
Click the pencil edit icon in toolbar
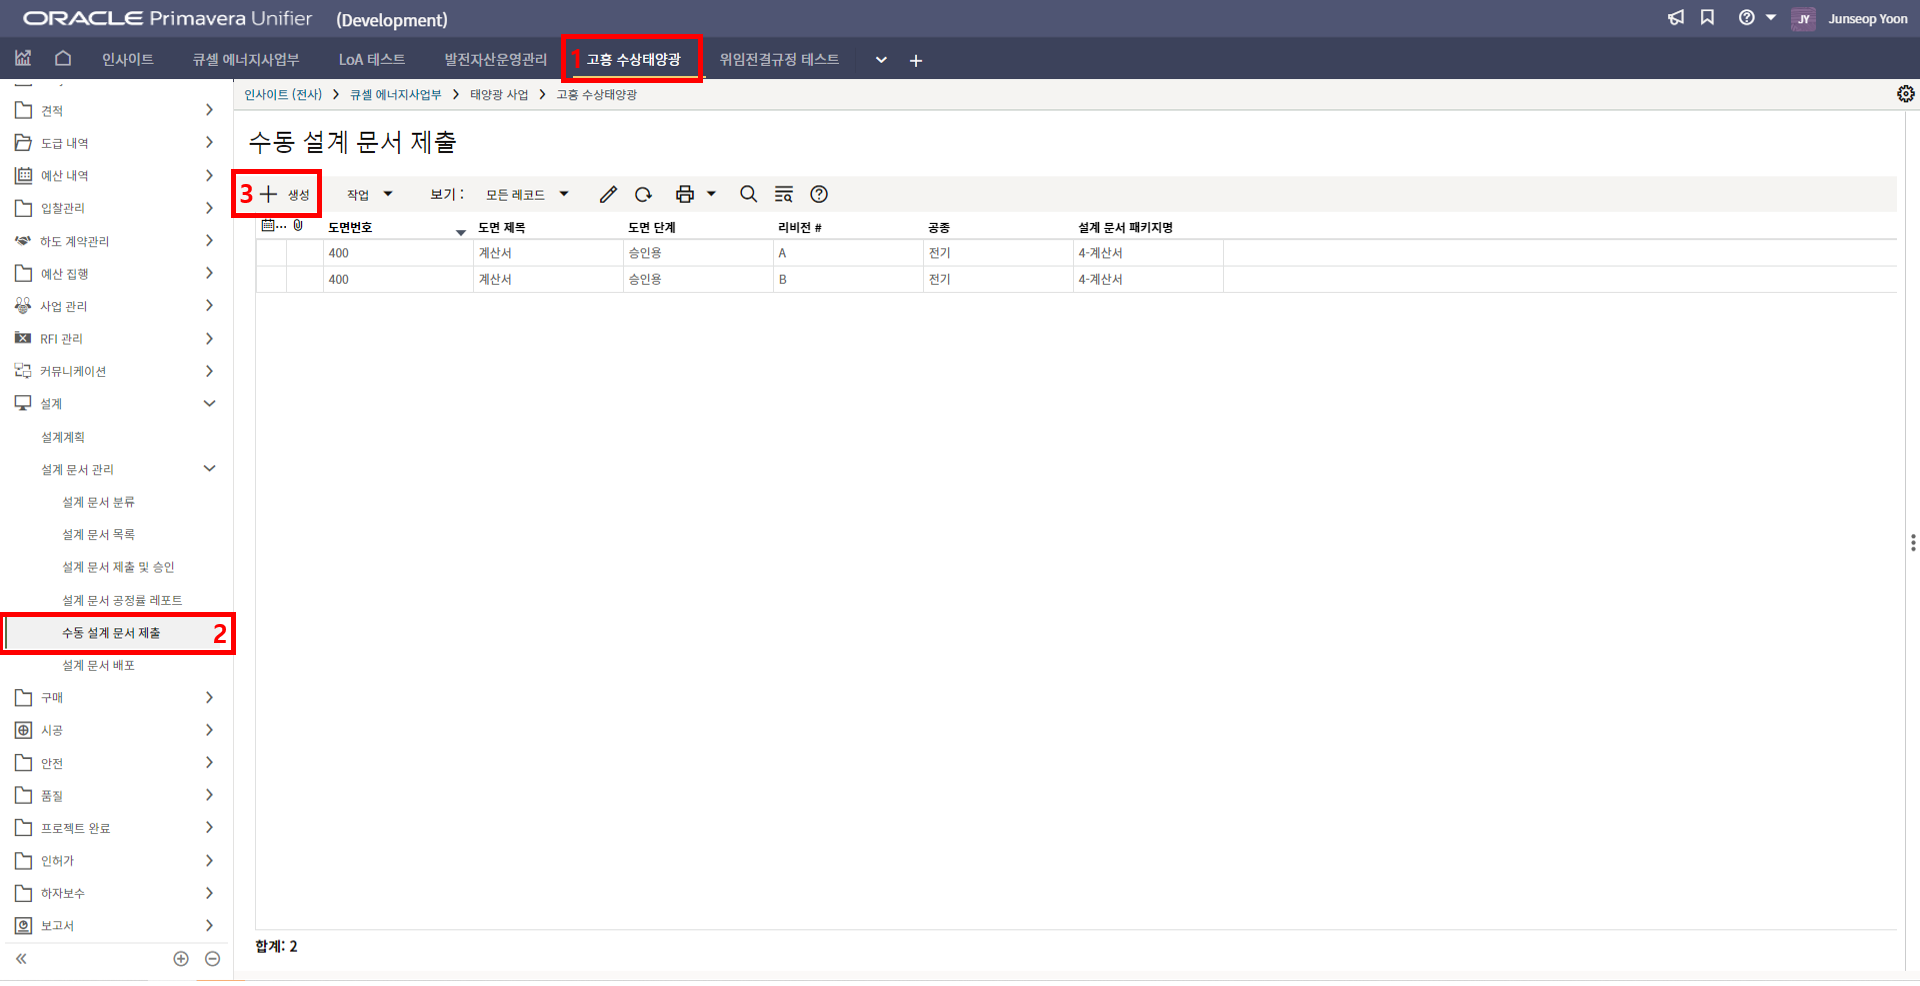point(608,194)
